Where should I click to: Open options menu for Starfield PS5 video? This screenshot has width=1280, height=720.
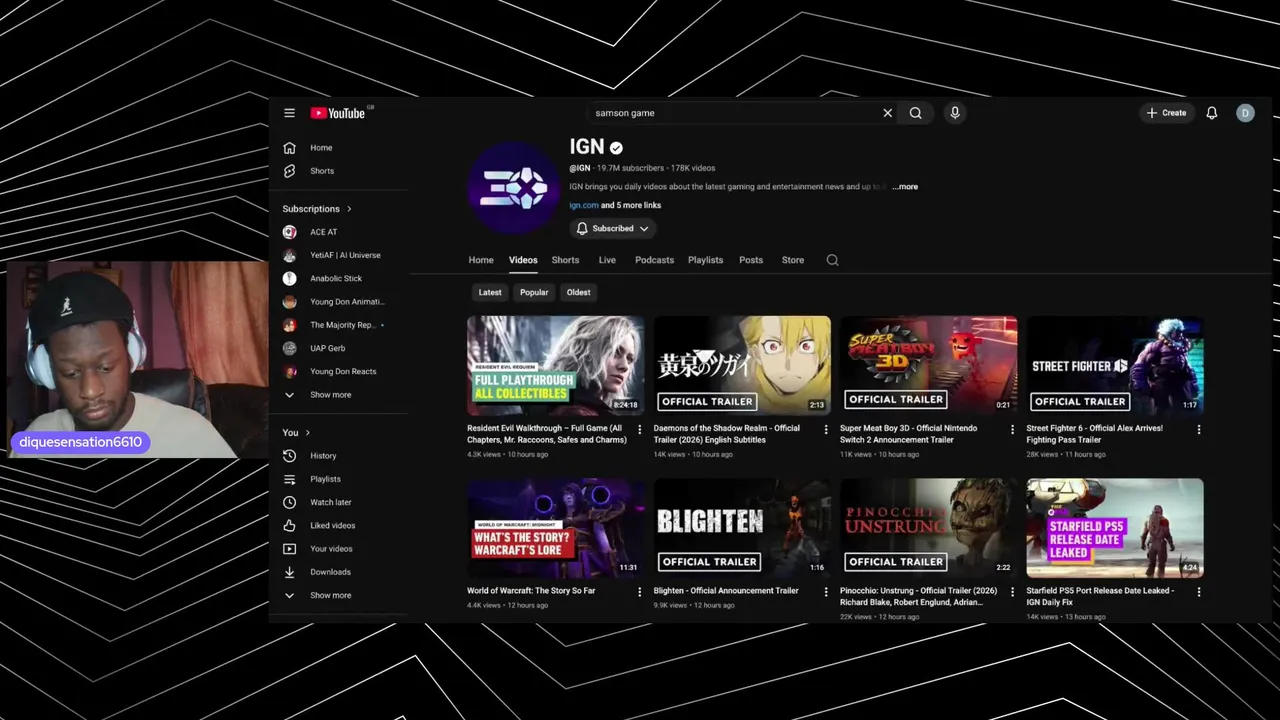coord(1199,592)
